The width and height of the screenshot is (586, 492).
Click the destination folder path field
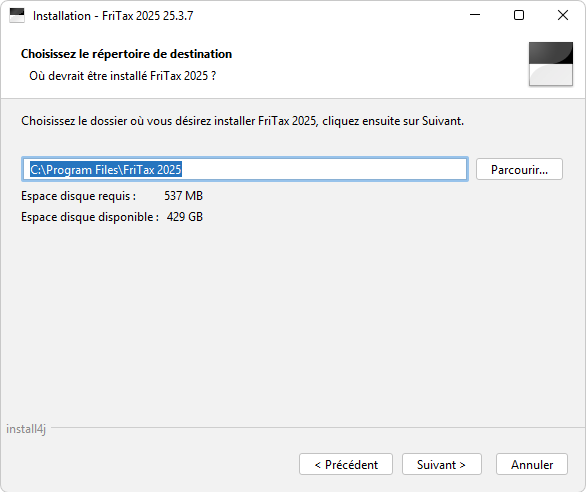pos(245,169)
